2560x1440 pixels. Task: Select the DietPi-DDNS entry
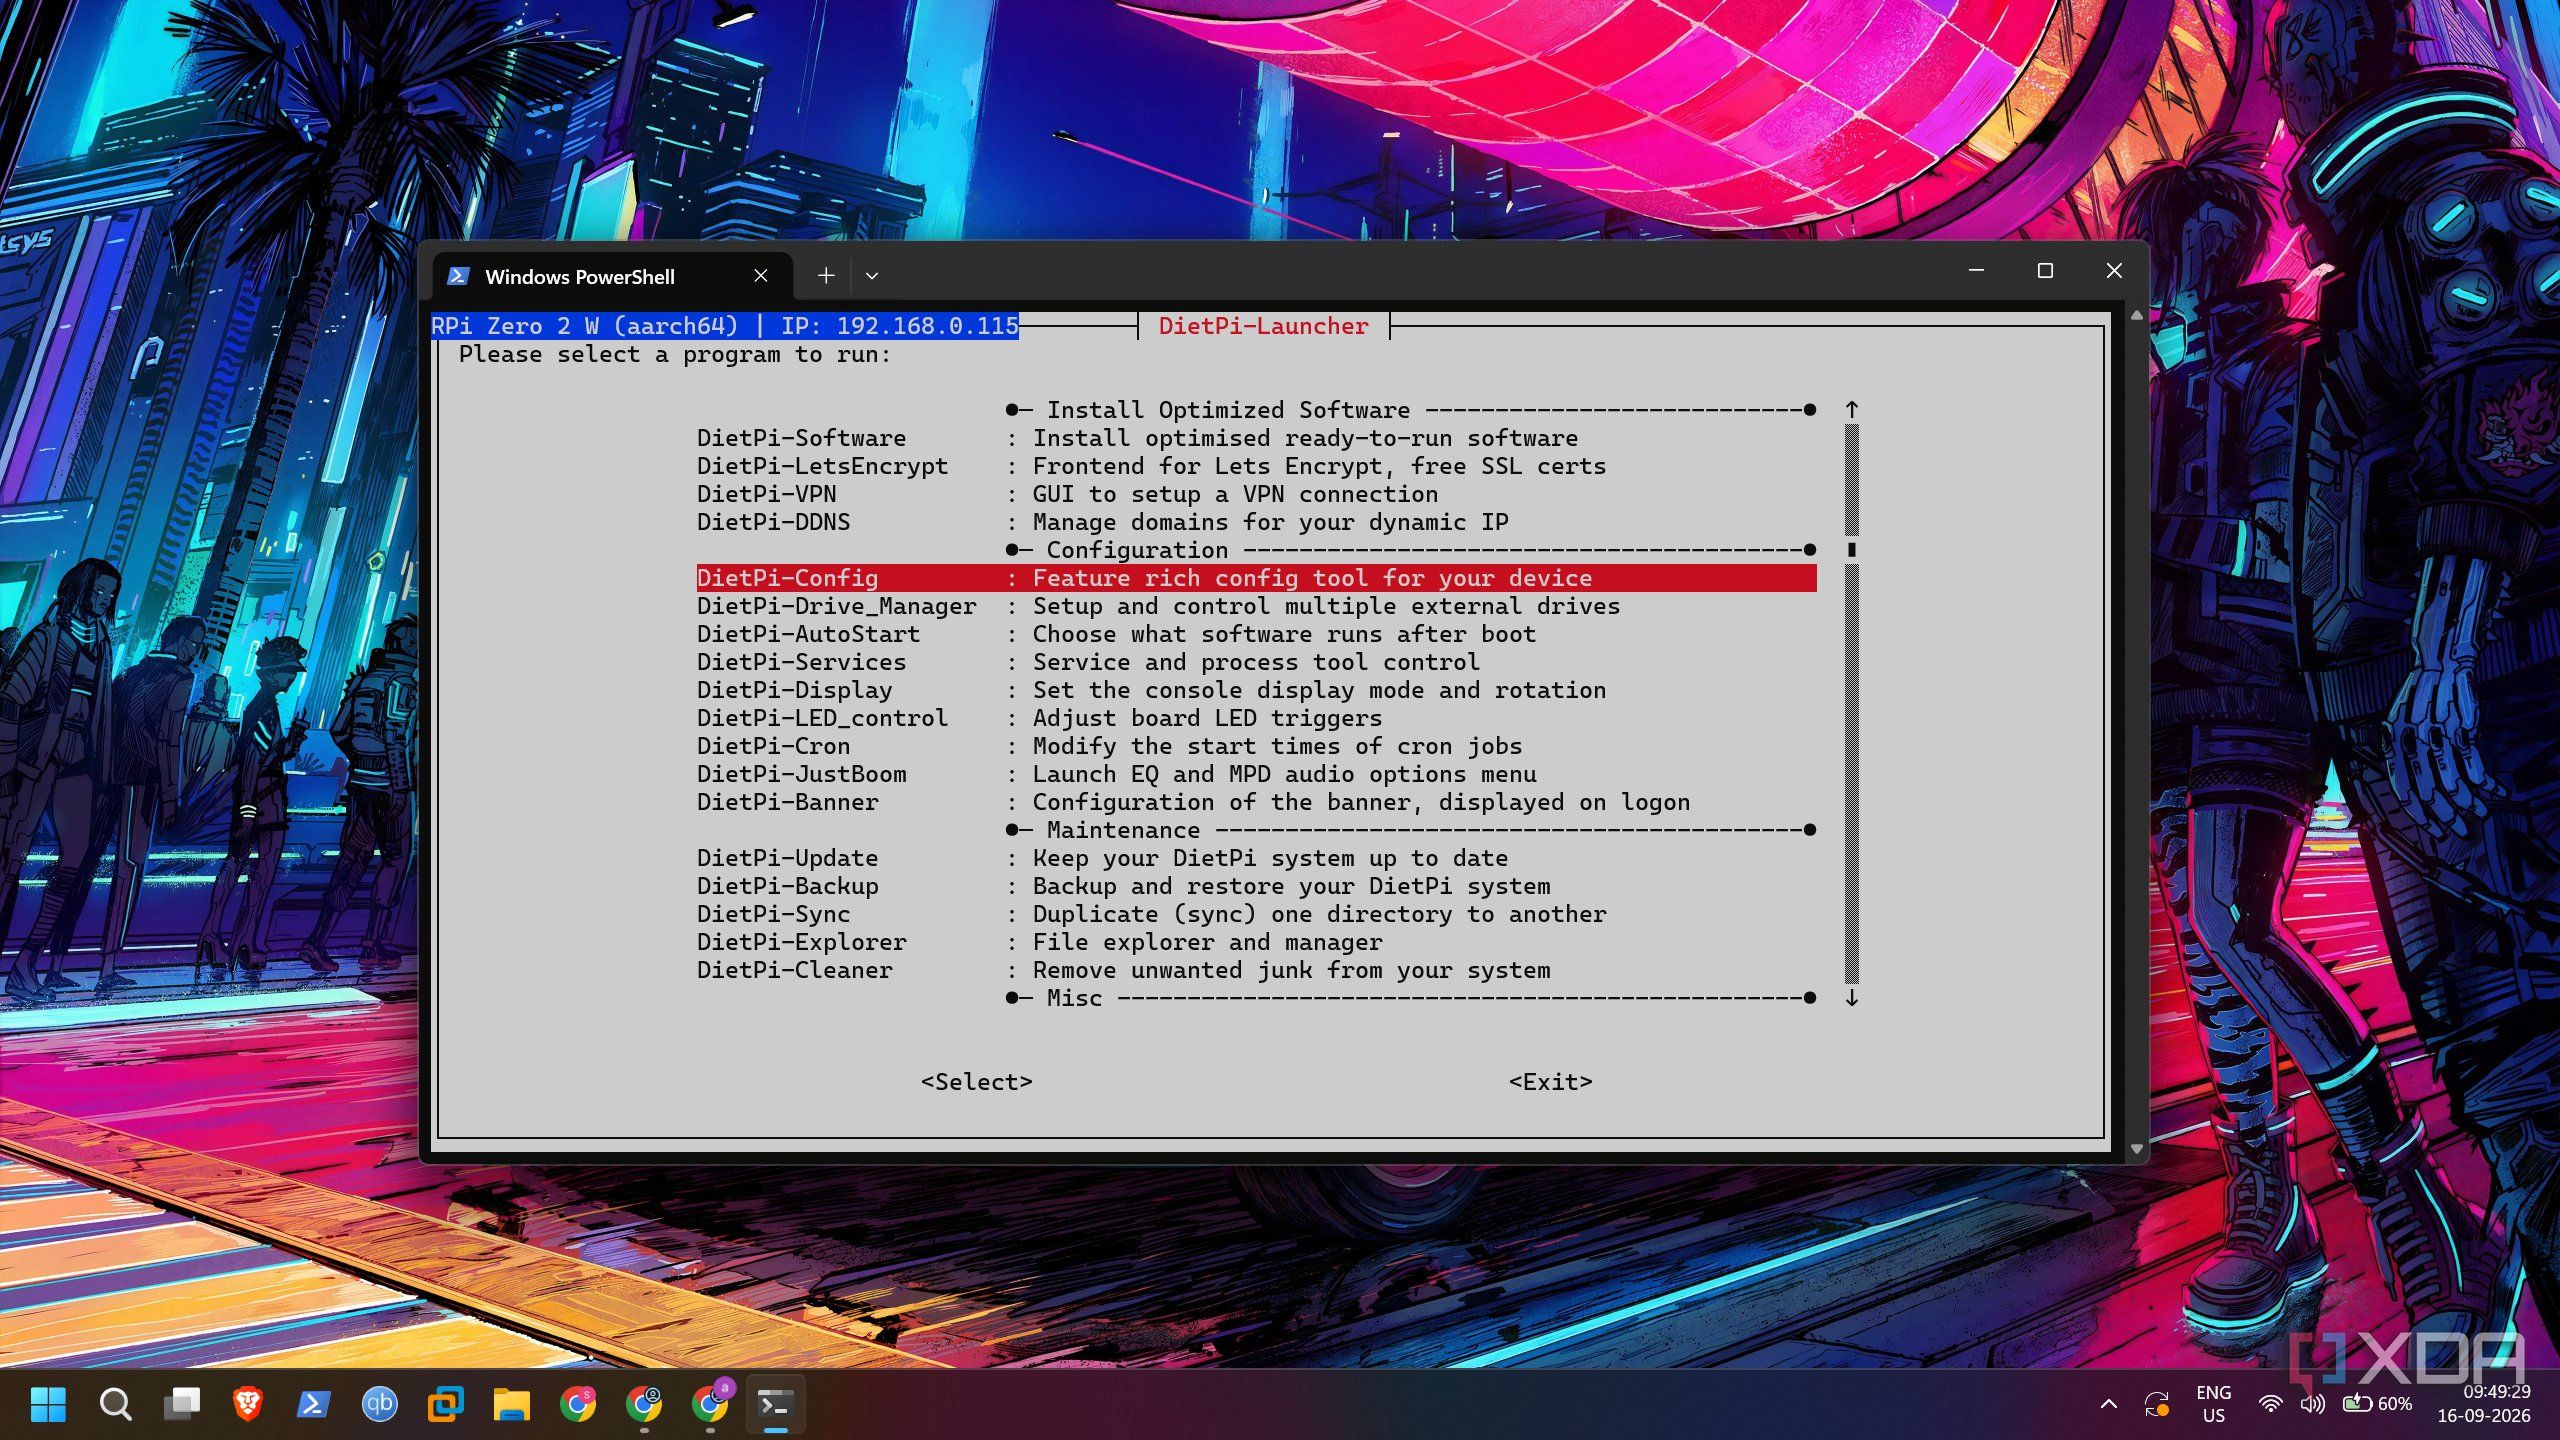[1256, 522]
